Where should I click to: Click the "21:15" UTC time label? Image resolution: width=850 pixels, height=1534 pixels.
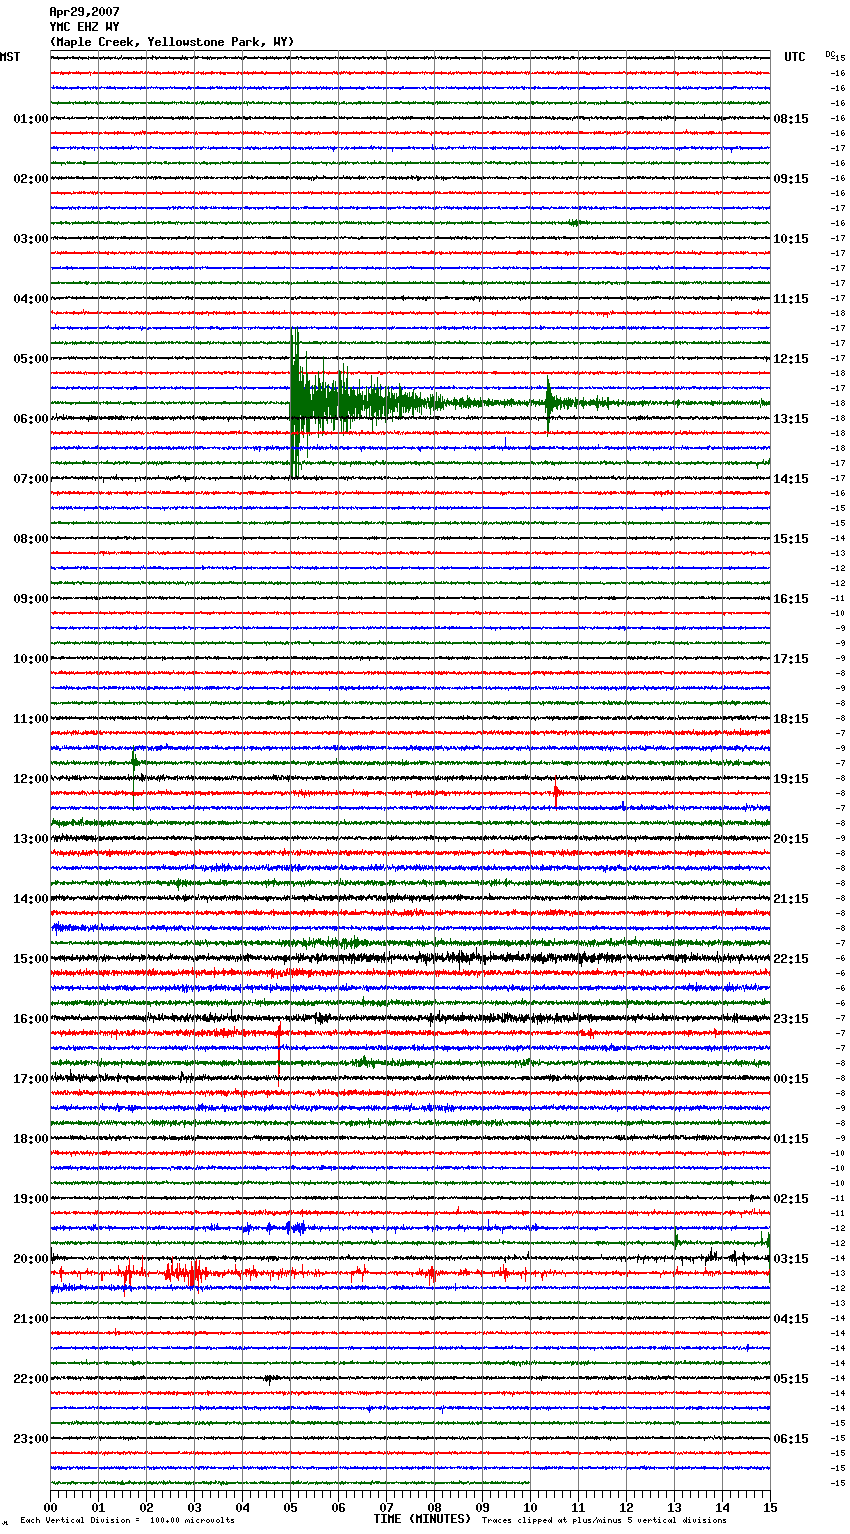tap(791, 899)
